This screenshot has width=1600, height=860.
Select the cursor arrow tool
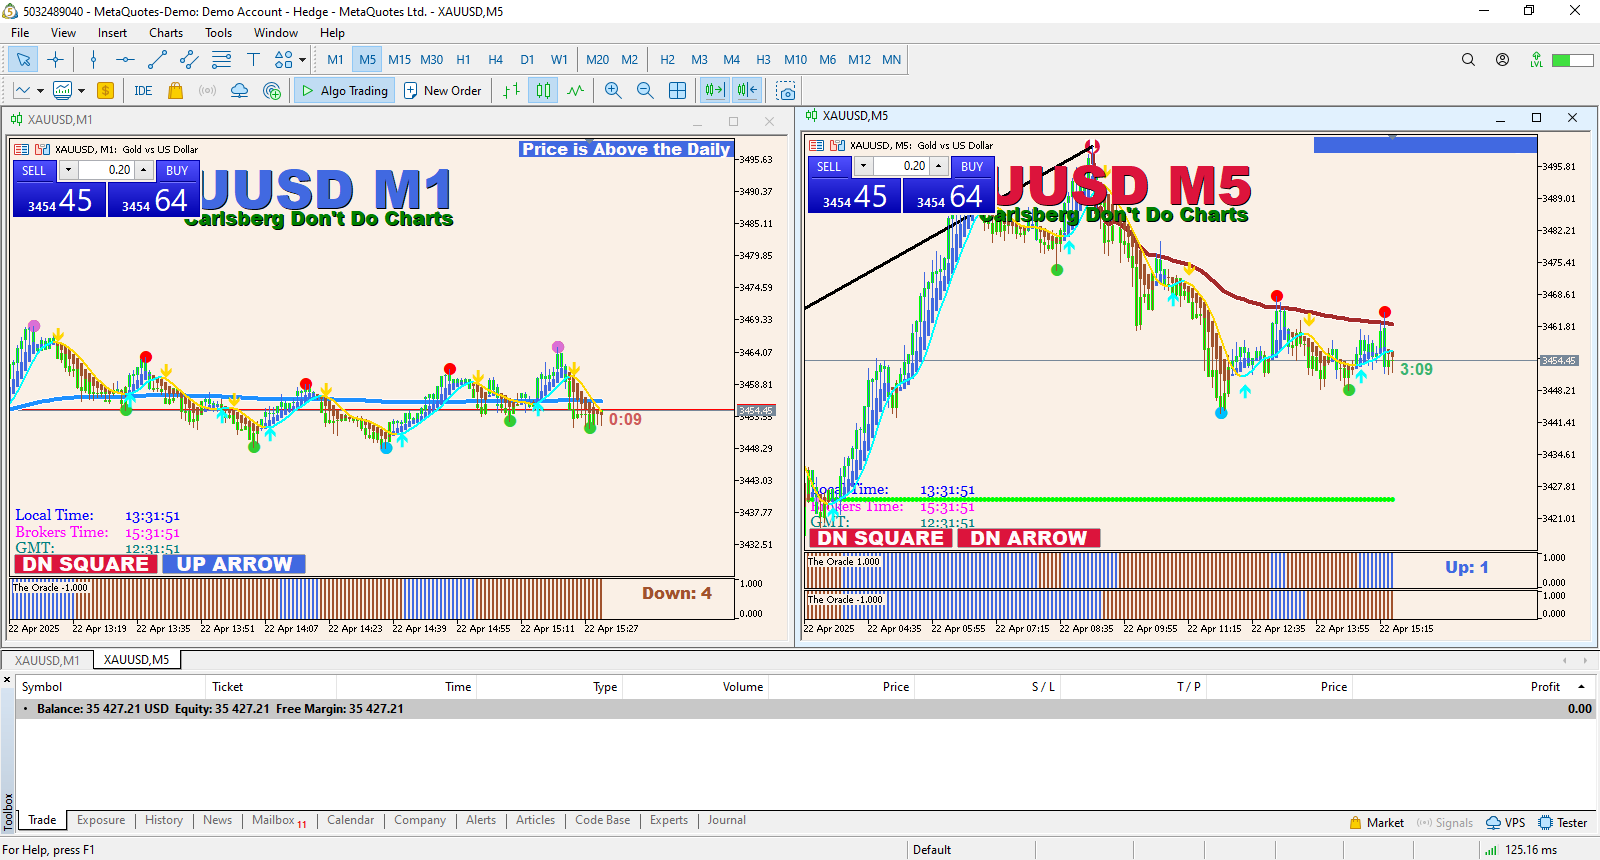pos(23,60)
